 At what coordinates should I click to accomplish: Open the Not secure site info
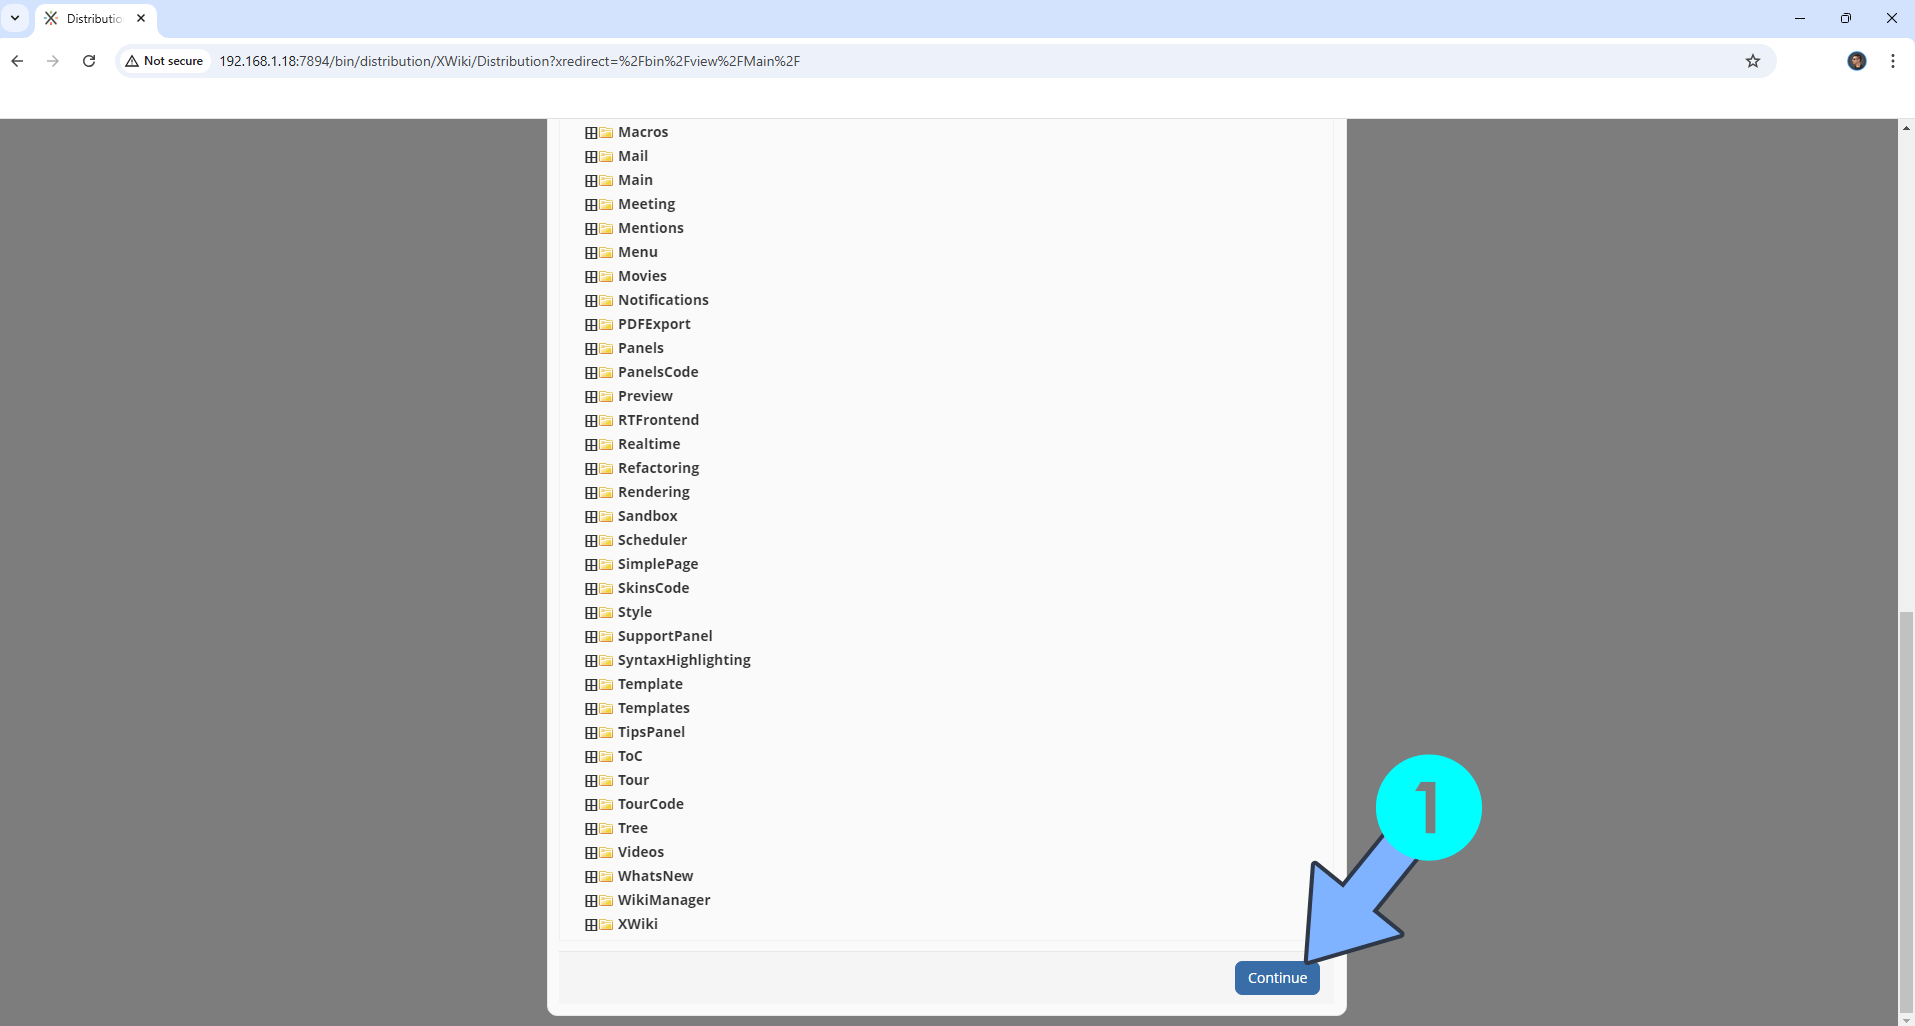tap(164, 61)
